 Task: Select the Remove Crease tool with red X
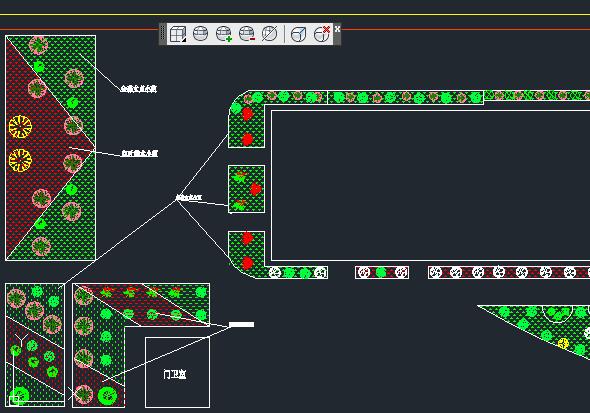tap(322, 34)
